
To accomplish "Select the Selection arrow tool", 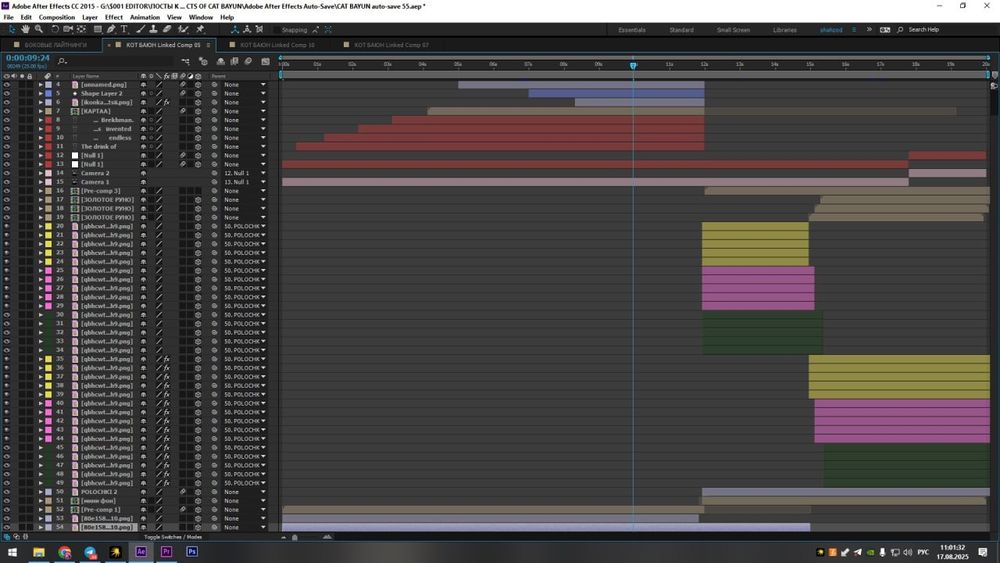I will tap(12, 29).
